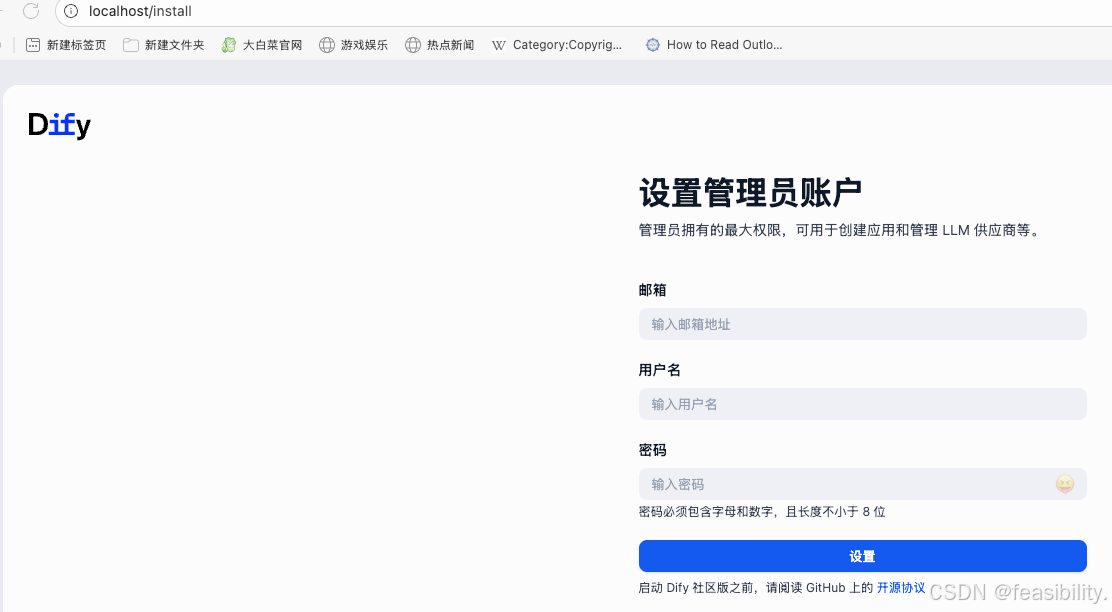Screen dimensions: 1112x612
Task: Focus the 输入用户名 username field
Action: [x=862, y=404]
